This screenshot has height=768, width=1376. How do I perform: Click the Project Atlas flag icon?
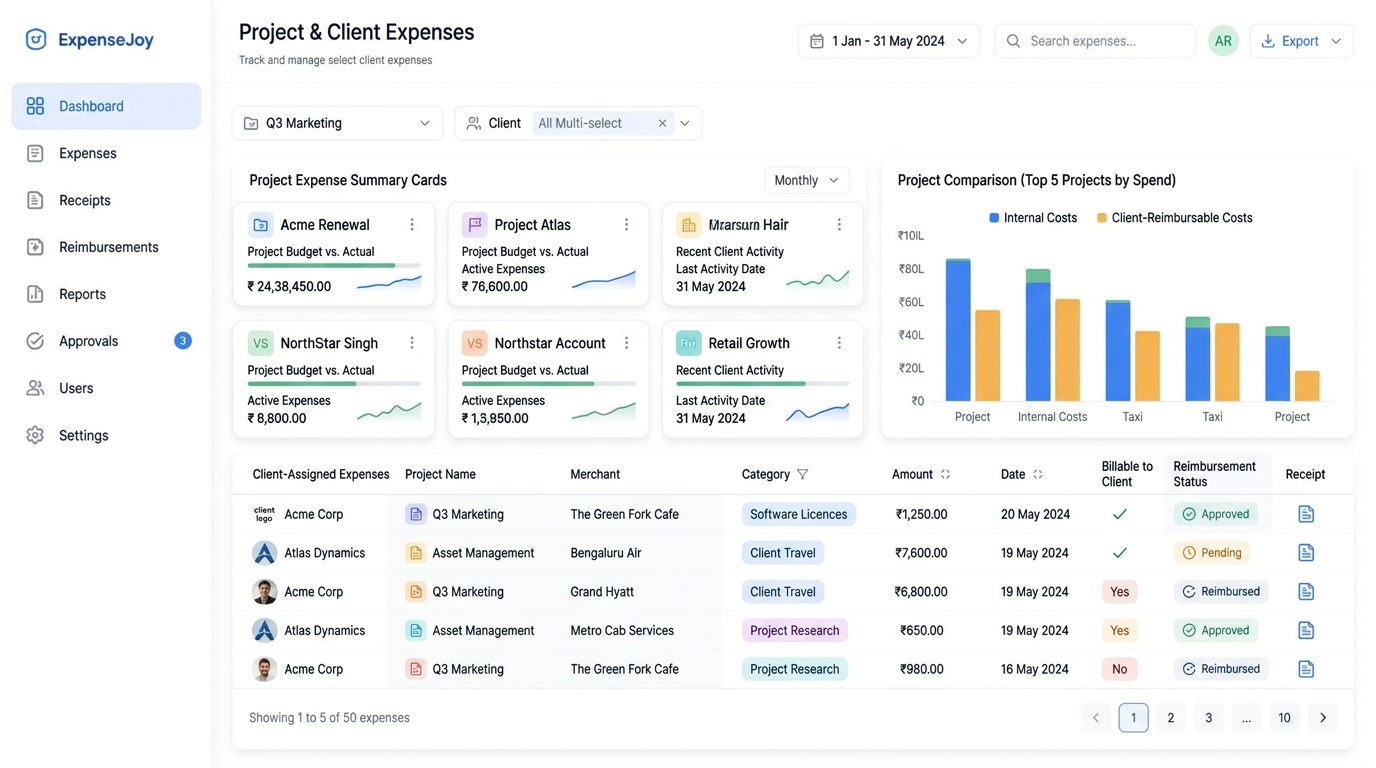click(x=474, y=225)
